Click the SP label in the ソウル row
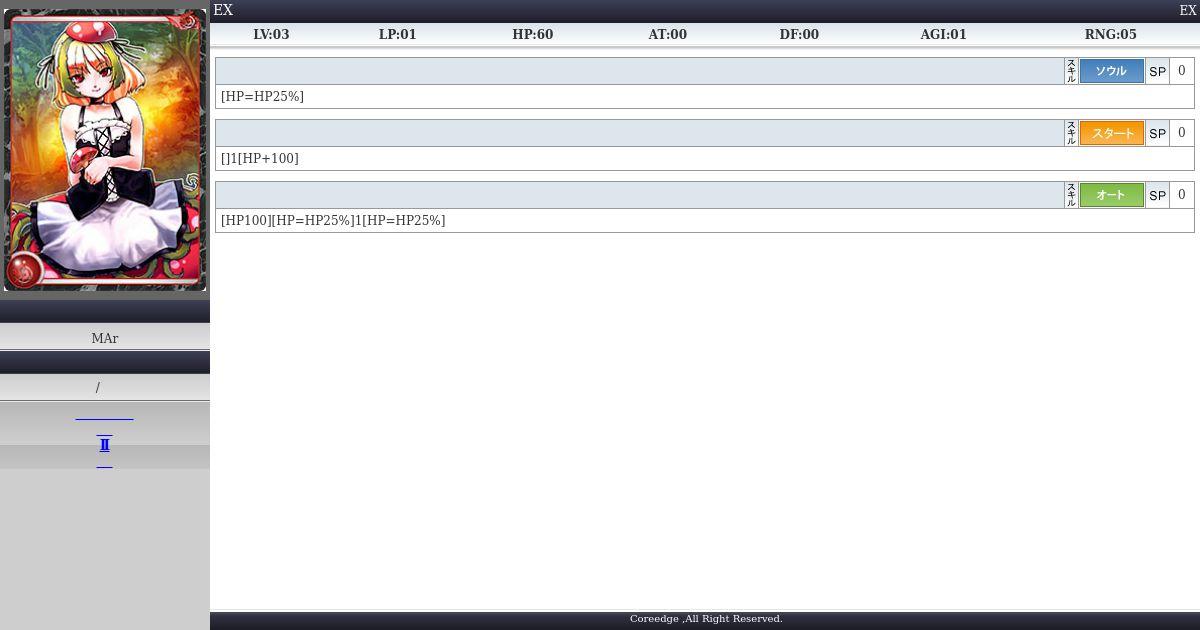1200x630 pixels. (1157, 71)
